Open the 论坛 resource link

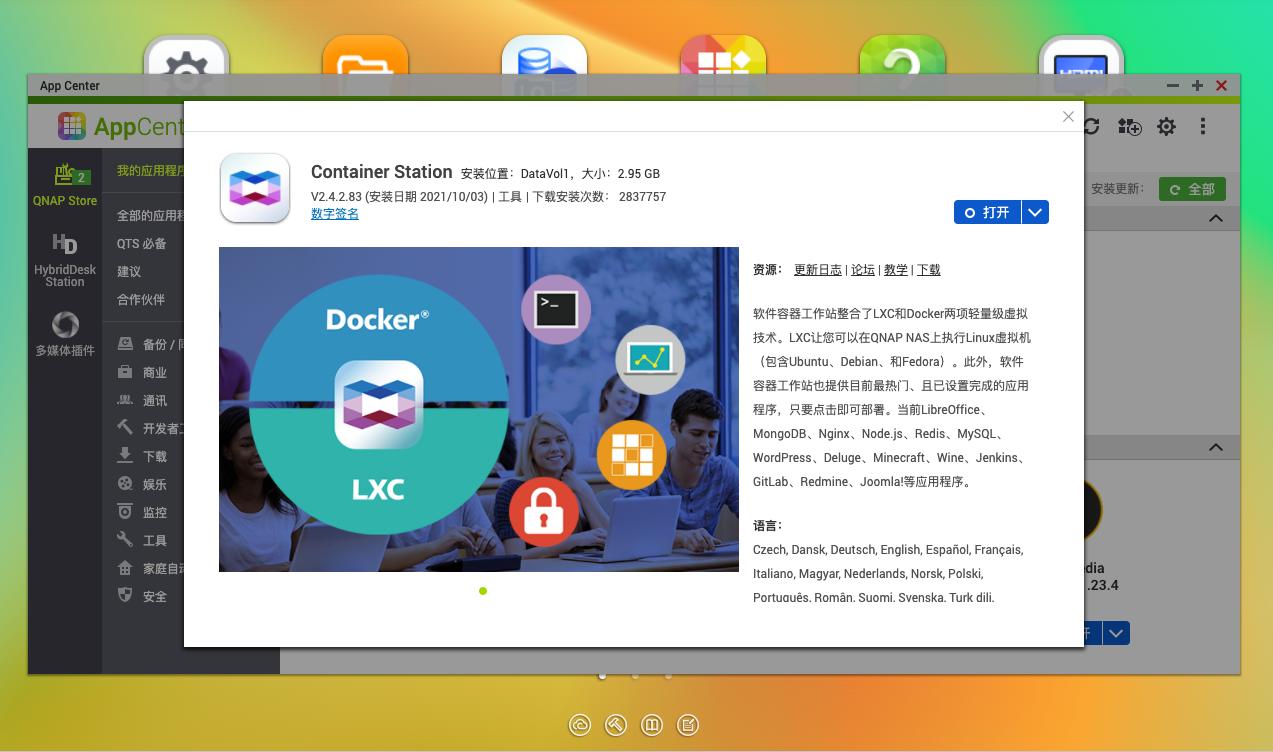(x=863, y=270)
